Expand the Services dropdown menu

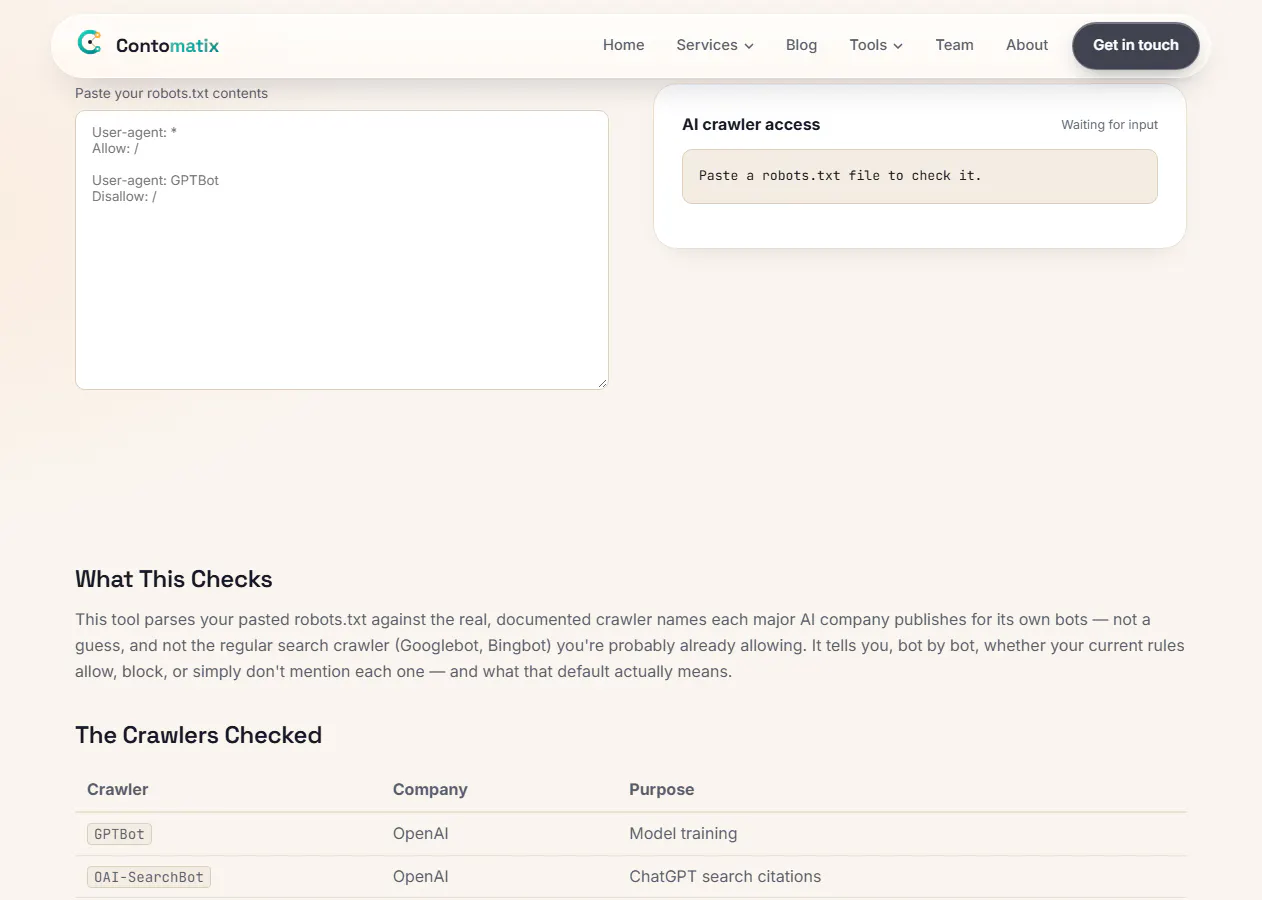tap(715, 45)
